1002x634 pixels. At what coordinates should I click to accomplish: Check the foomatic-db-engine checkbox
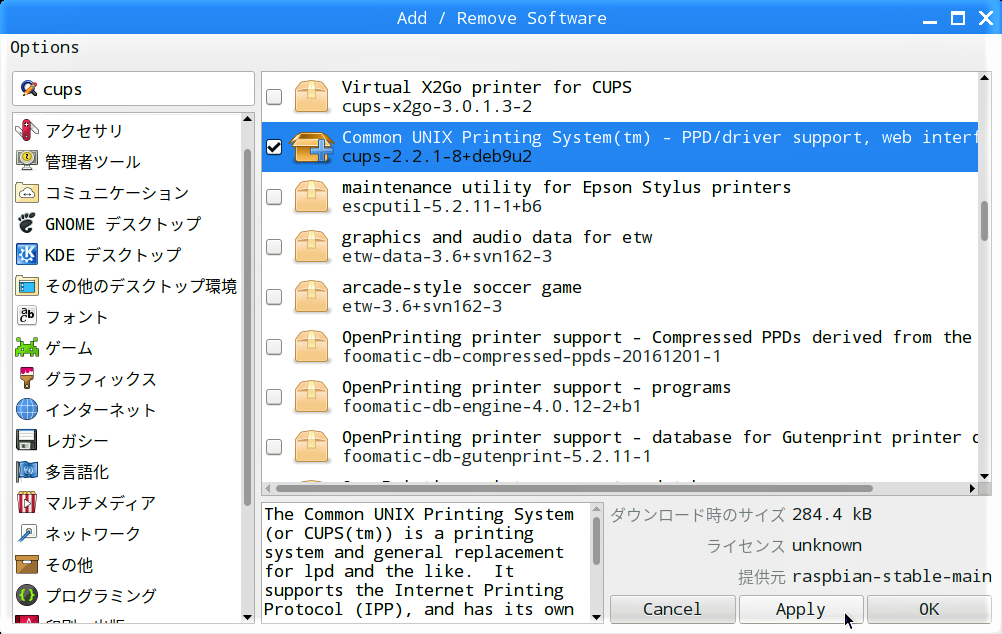click(274, 396)
